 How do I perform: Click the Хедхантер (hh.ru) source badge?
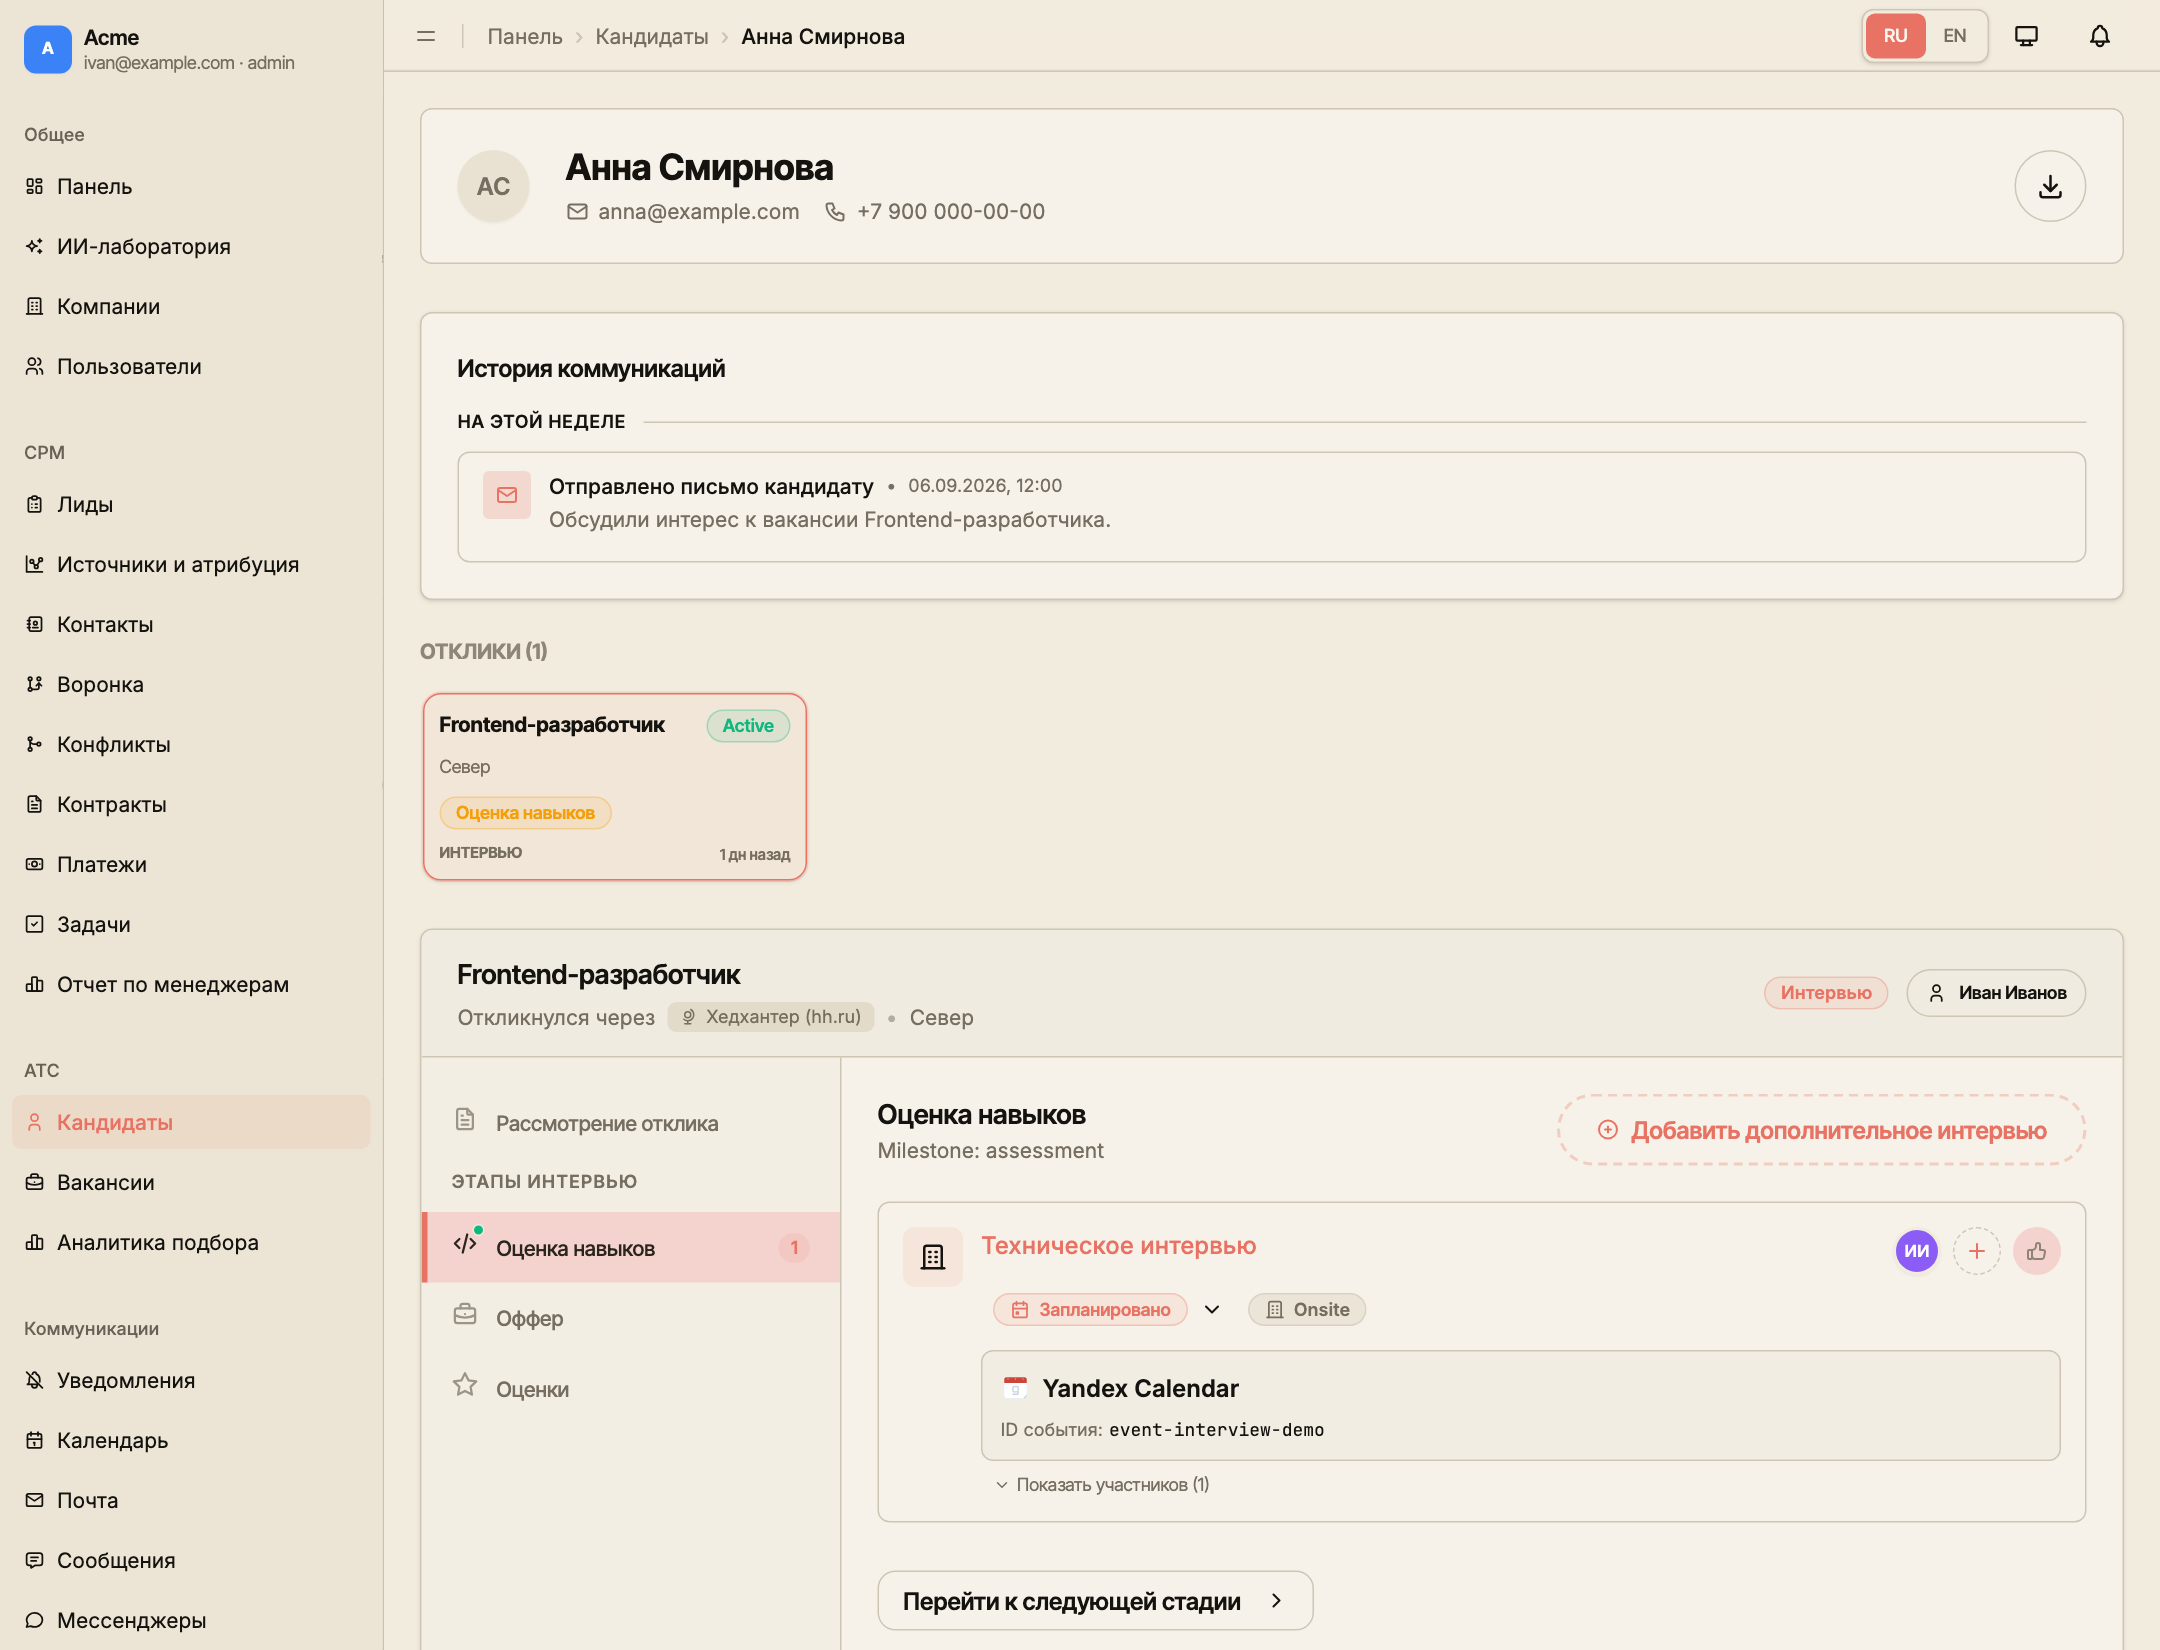coord(771,1017)
